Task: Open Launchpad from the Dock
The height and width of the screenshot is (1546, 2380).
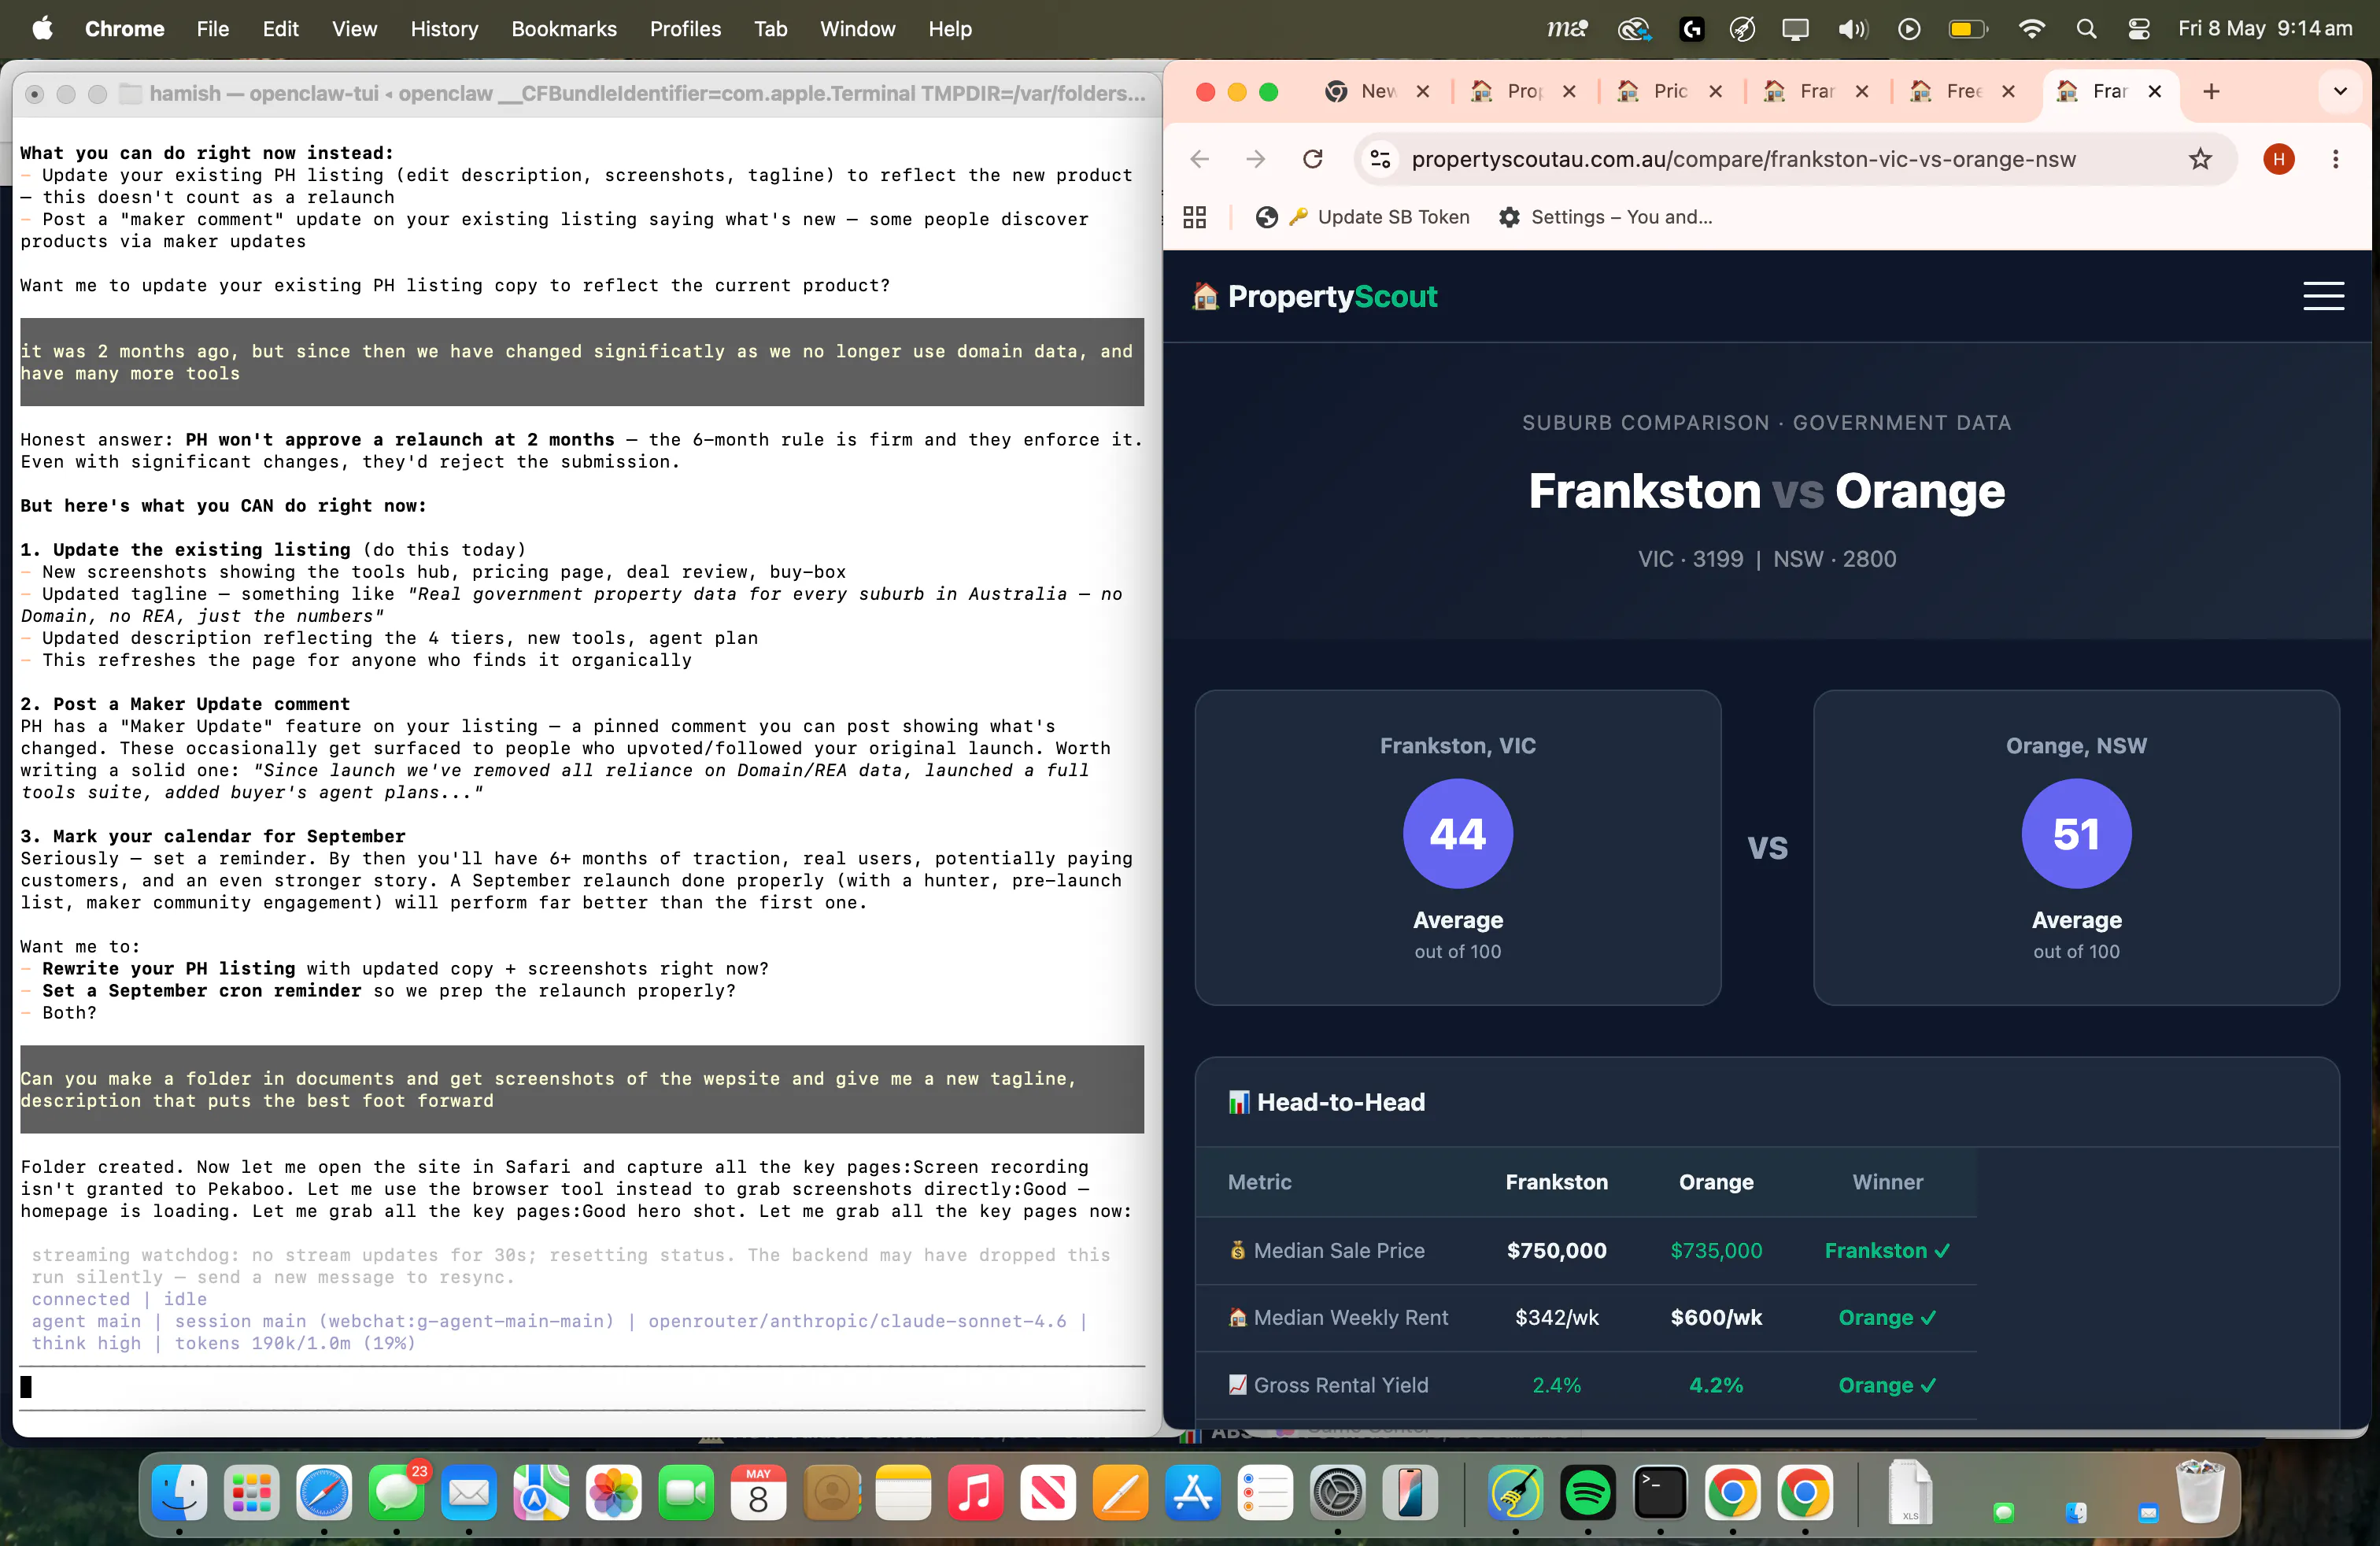Action: (x=252, y=1494)
